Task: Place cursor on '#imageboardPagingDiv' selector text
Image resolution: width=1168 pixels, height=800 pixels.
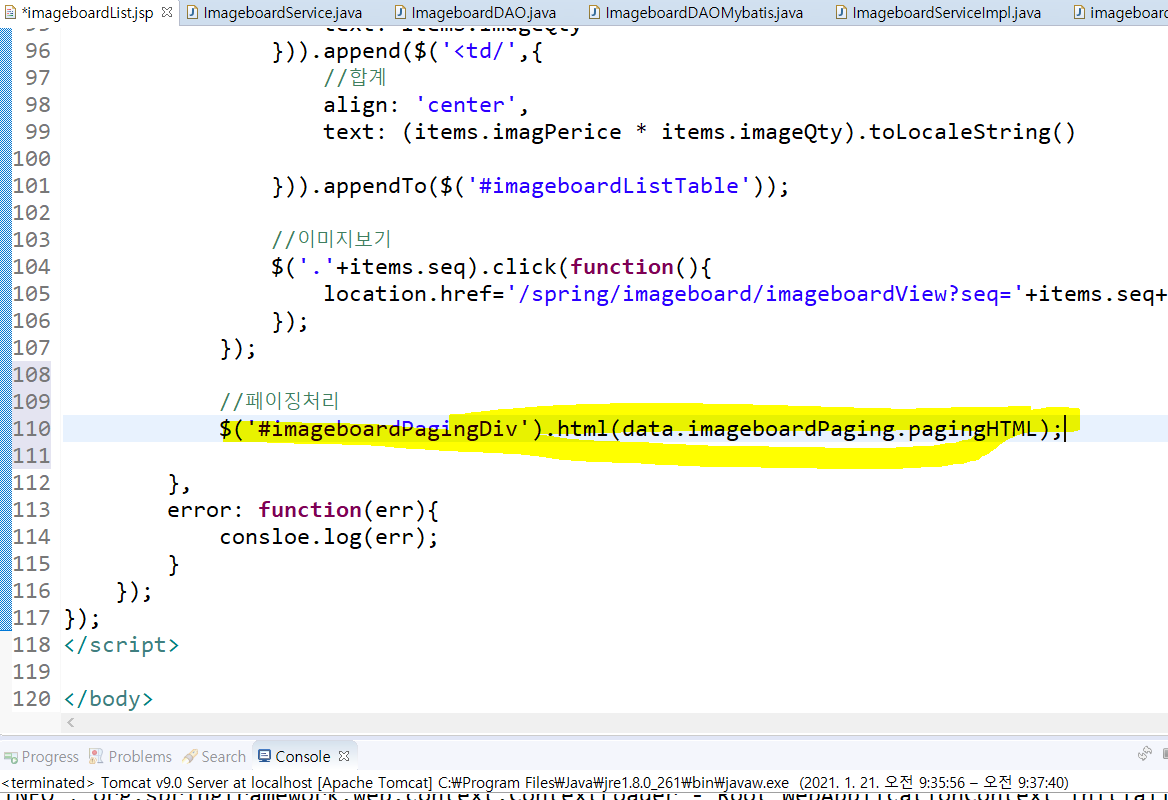Action: 387,429
